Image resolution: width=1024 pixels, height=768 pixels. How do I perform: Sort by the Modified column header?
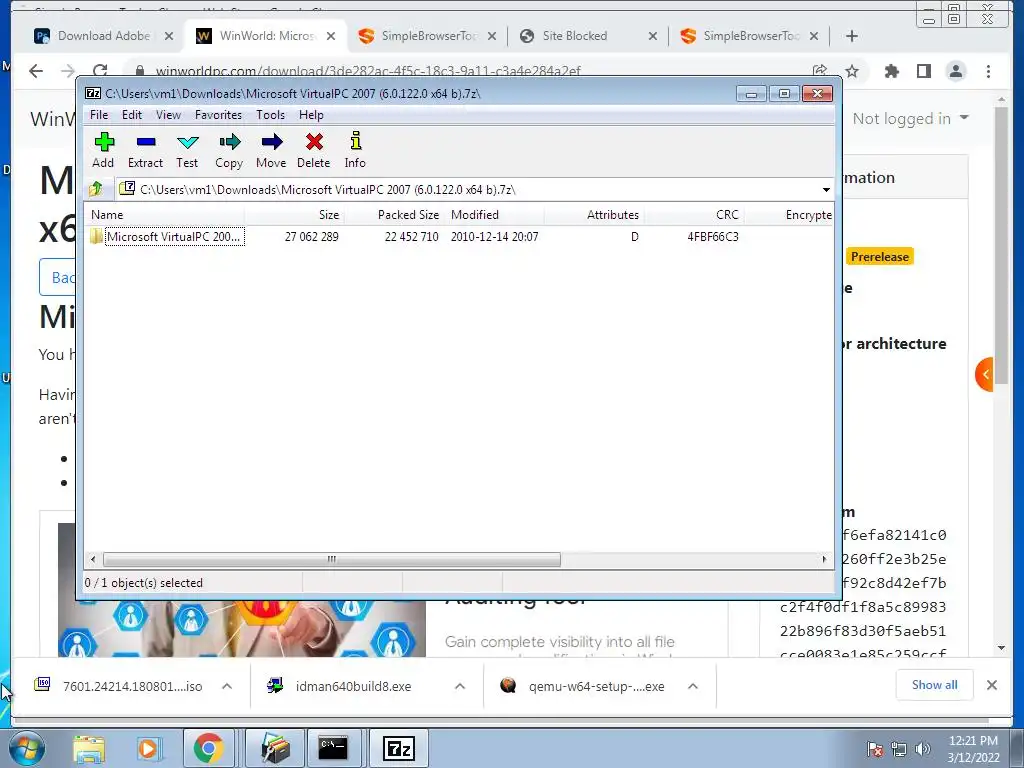(x=494, y=215)
